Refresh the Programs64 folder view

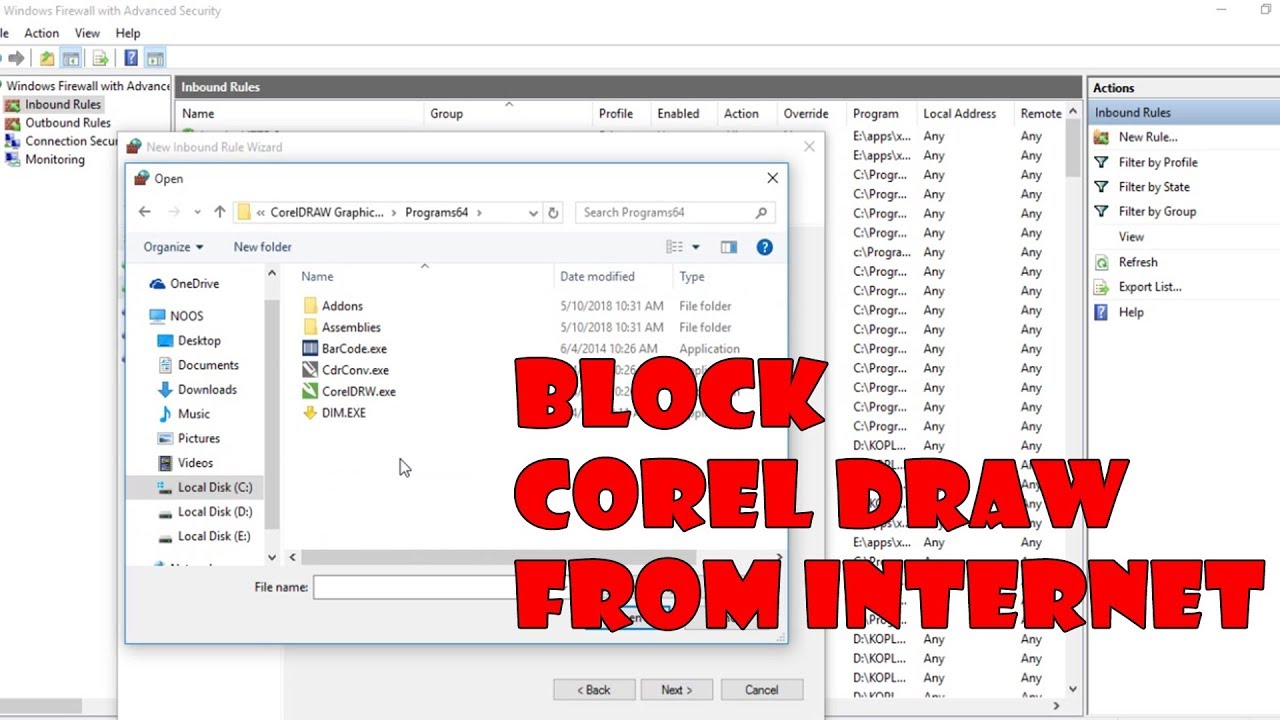tap(553, 212)
